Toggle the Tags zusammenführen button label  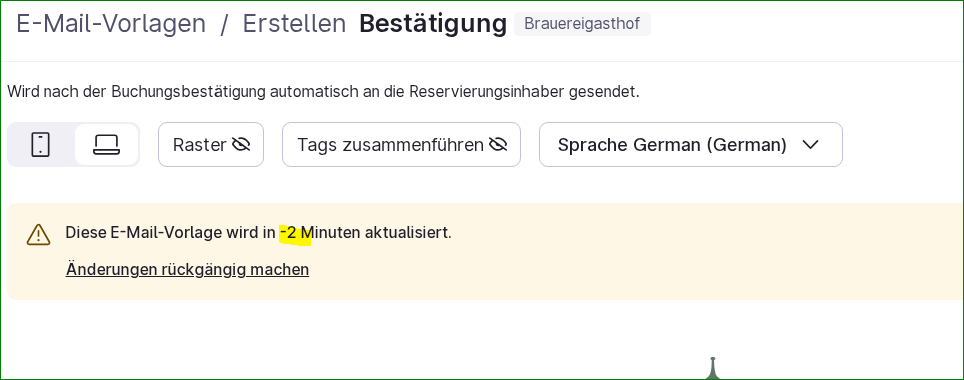tap(390, 145)
